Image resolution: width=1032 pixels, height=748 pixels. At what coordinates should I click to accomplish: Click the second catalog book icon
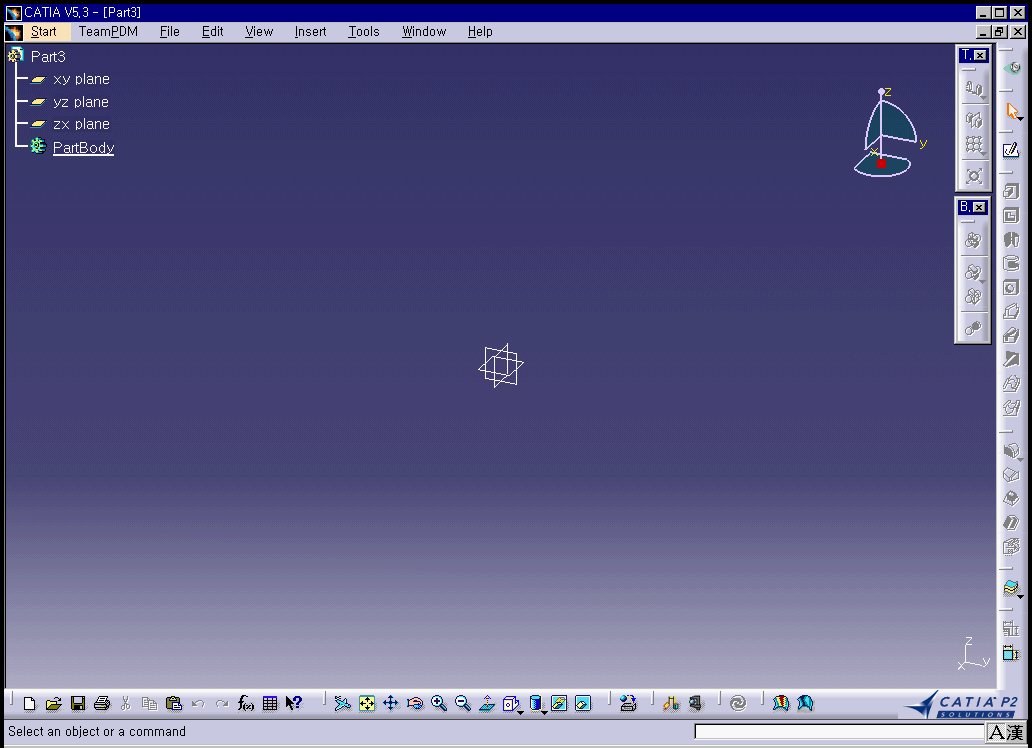click(x=805, y=703)
